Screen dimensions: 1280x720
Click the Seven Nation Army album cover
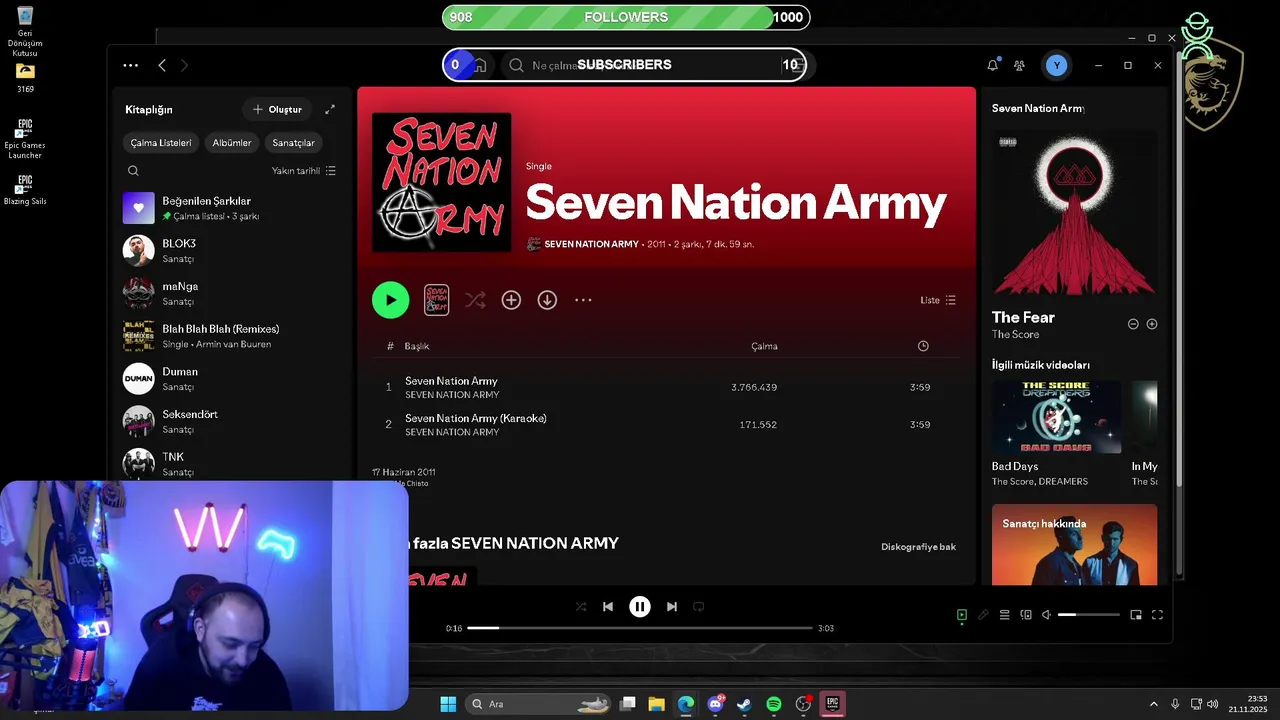tap(441, 182)
